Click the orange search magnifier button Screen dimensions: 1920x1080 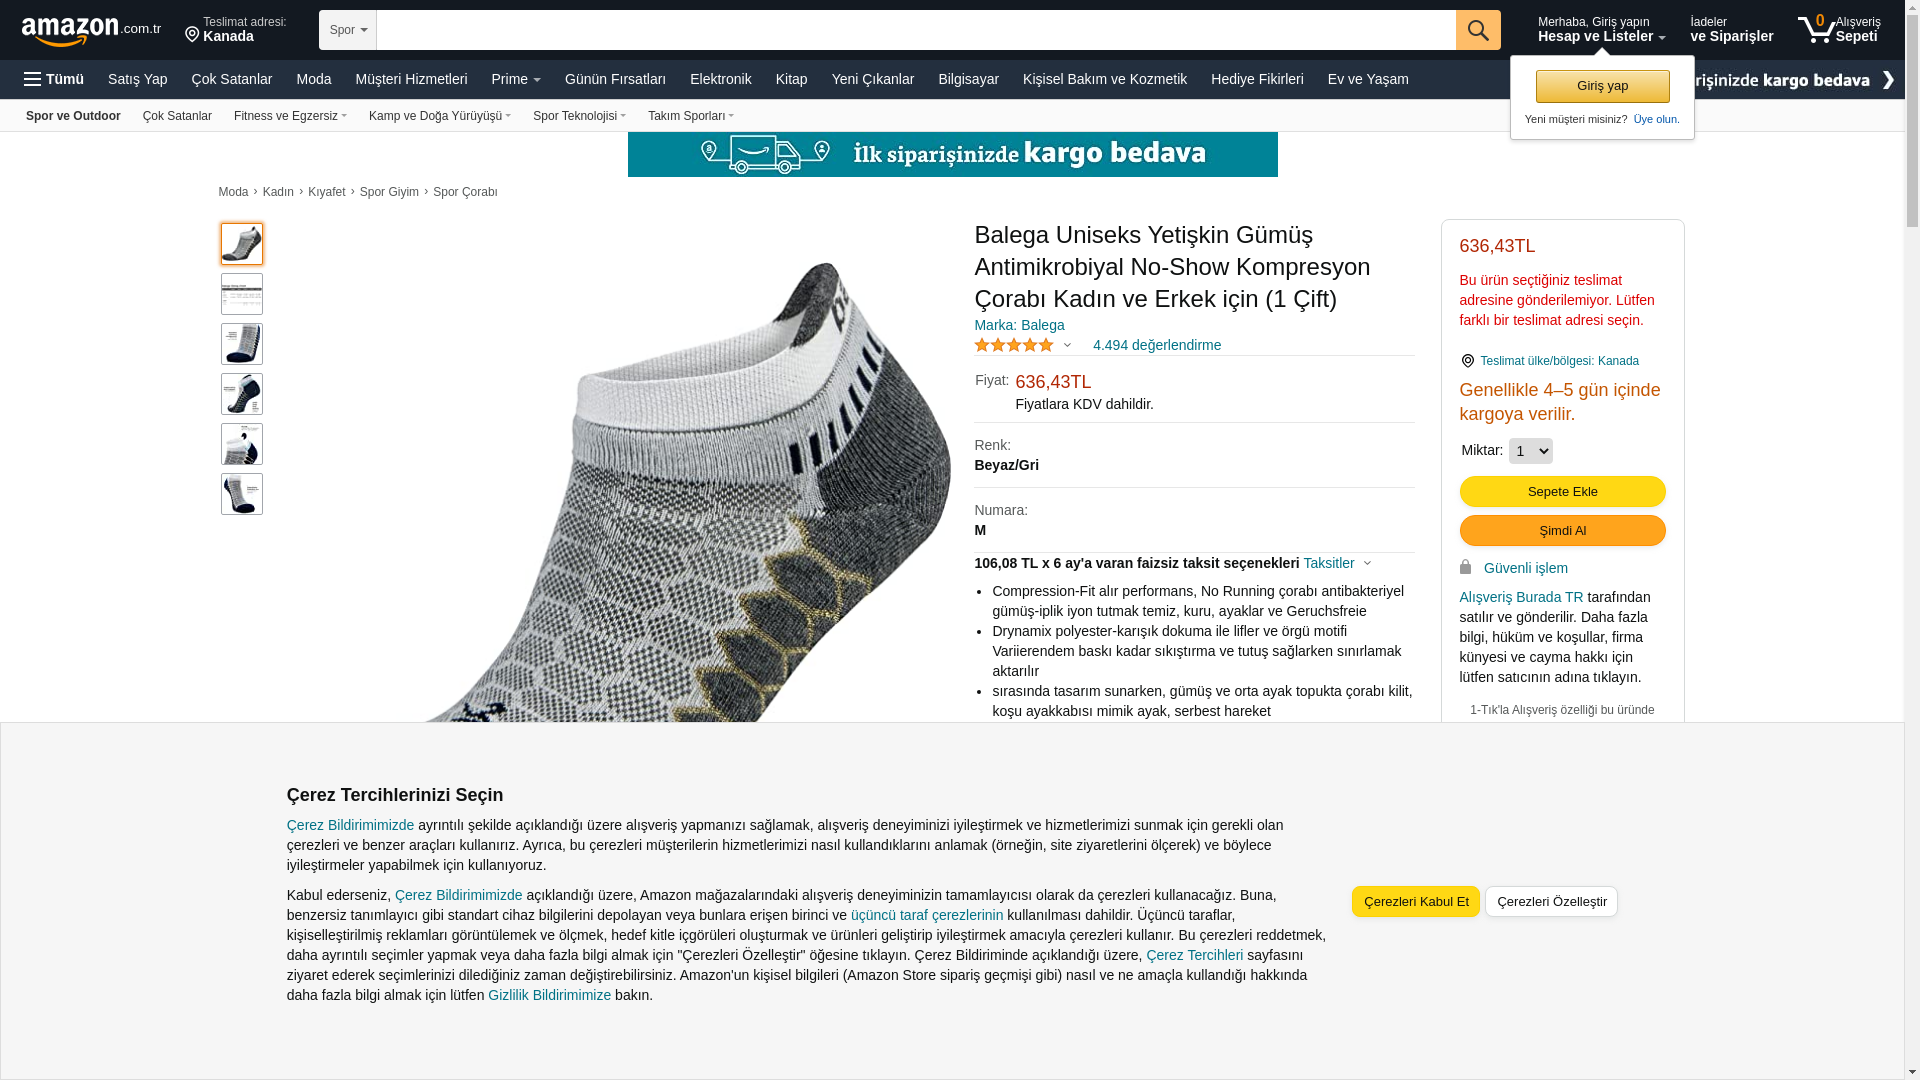(1478, 30)
